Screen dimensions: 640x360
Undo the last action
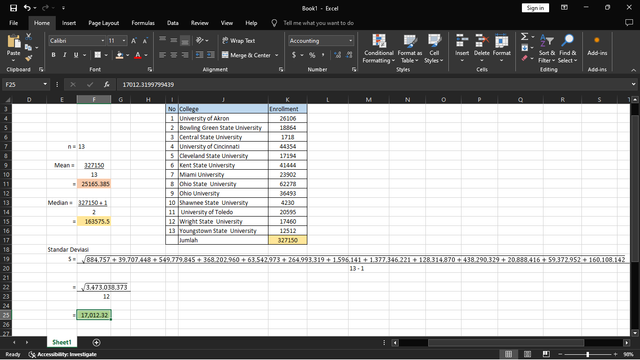pyautogui.click(x=27, y=8)
